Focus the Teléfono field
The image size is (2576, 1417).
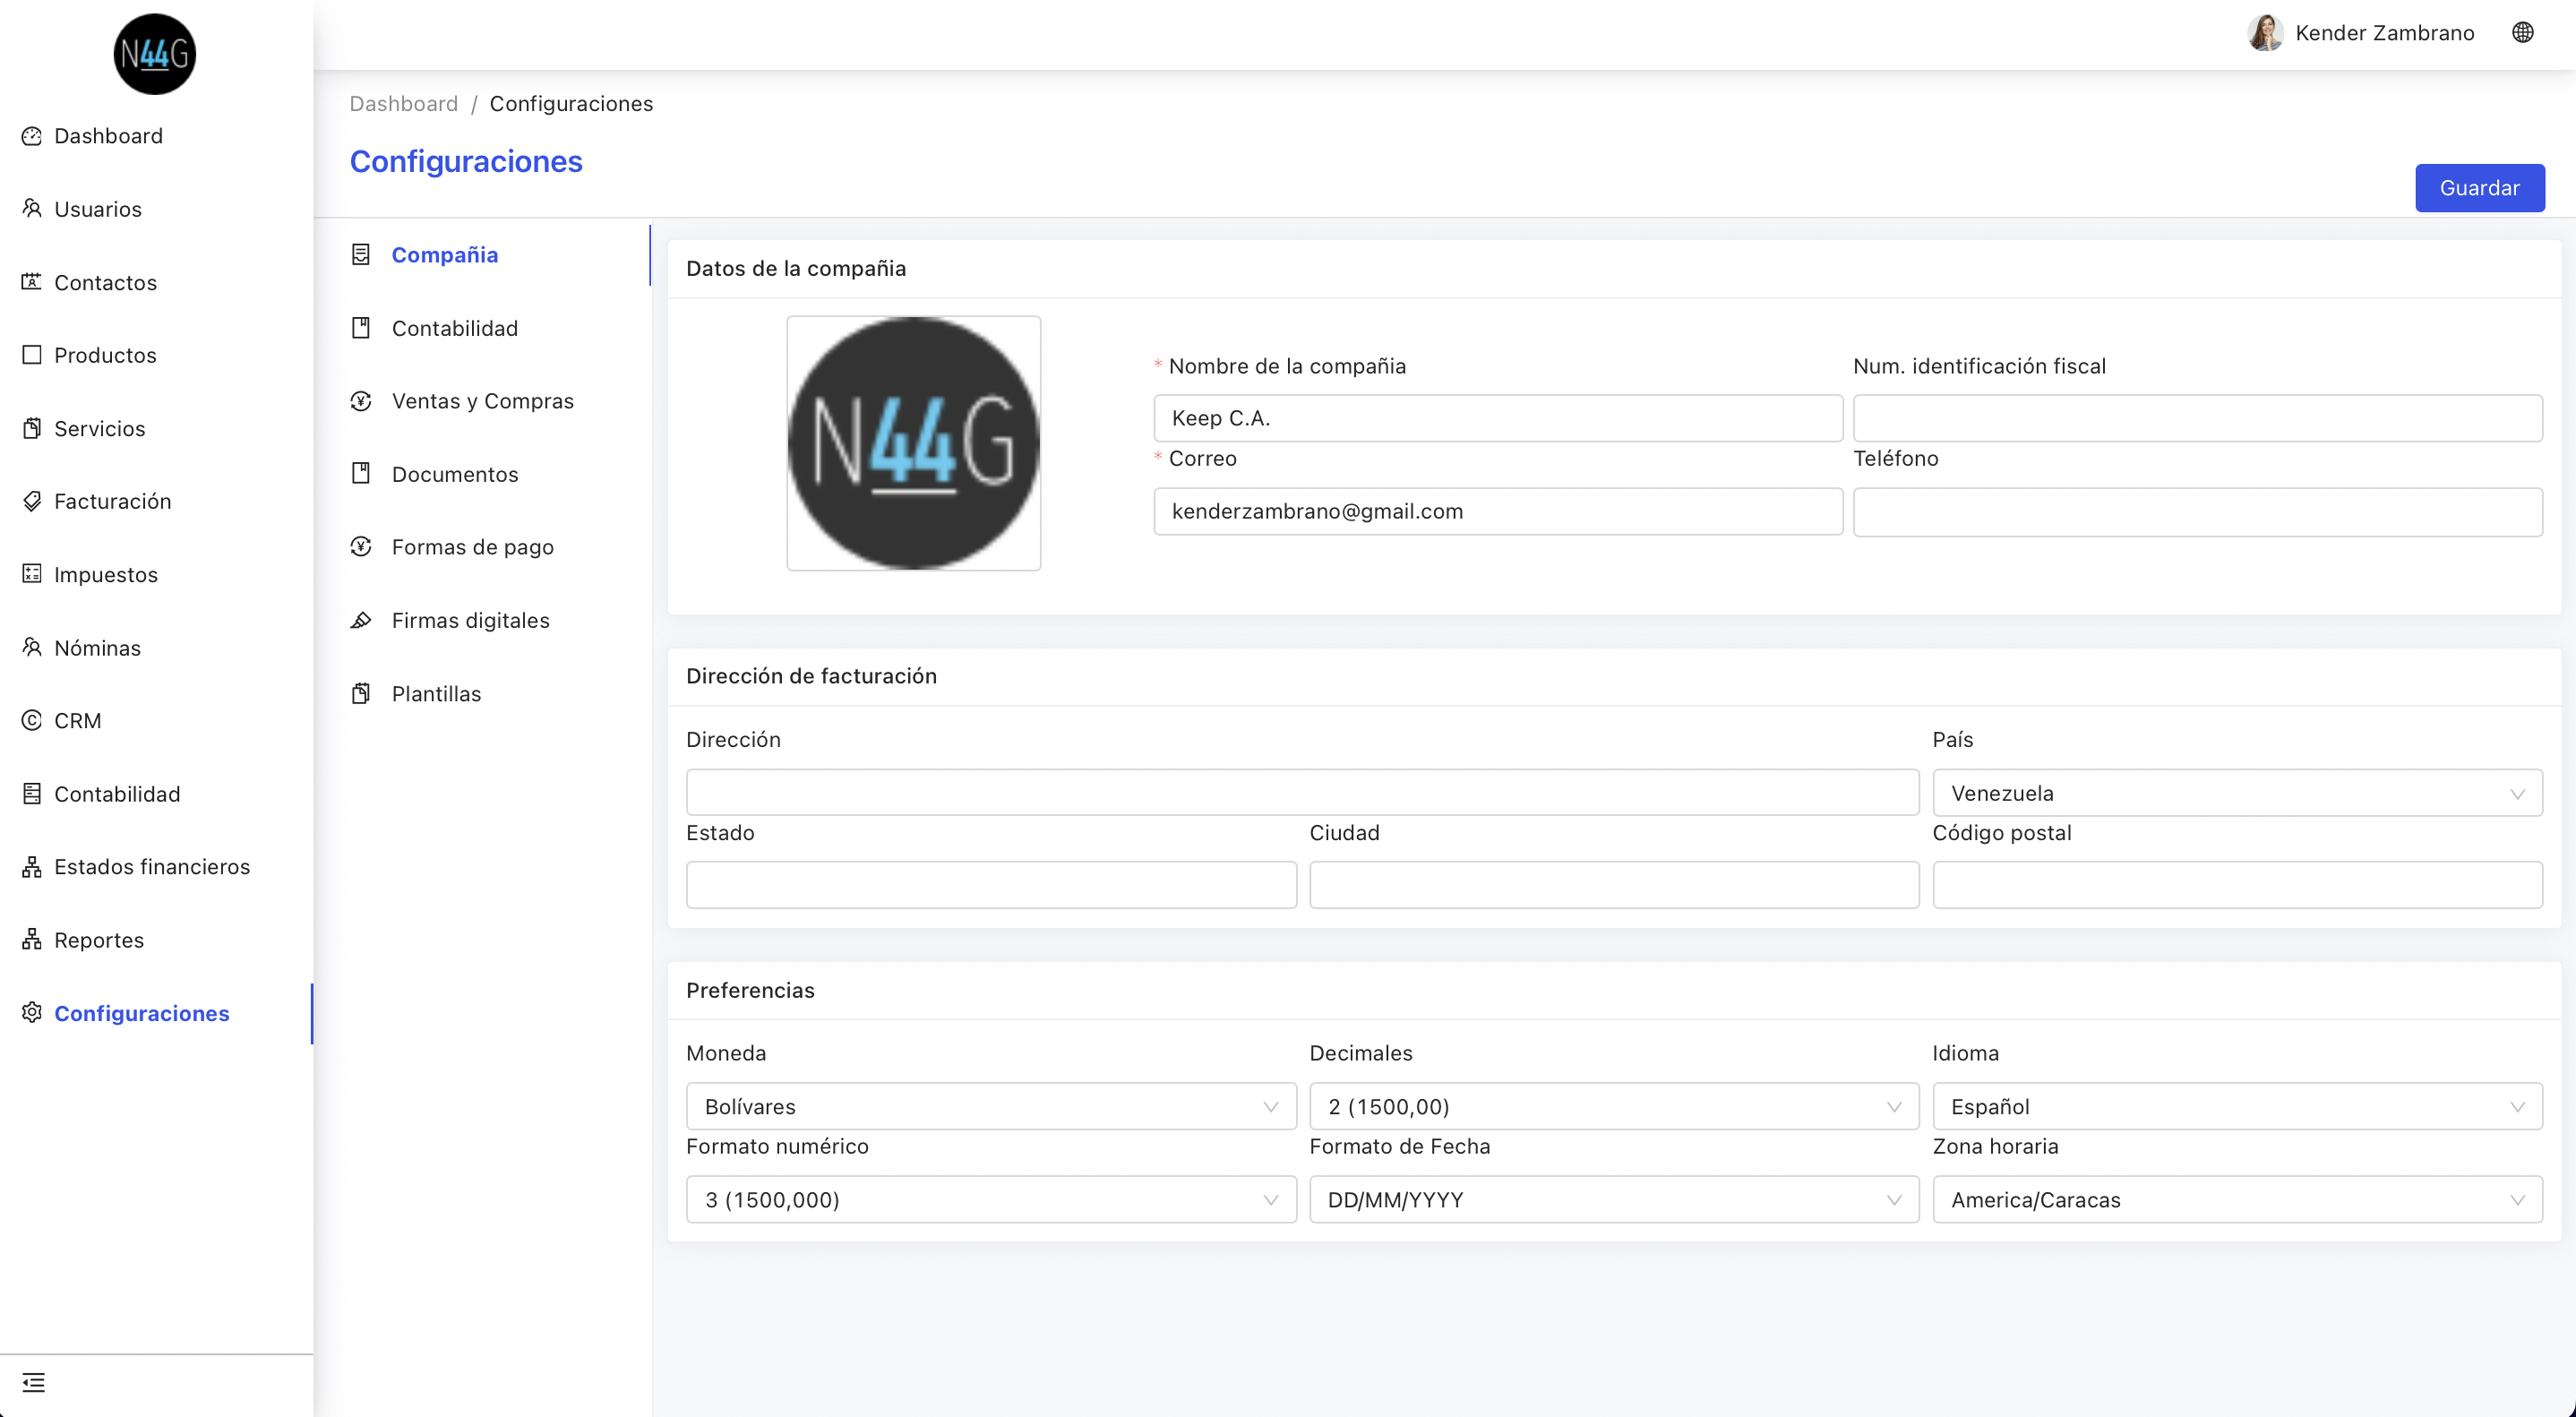pos(2197,511)
